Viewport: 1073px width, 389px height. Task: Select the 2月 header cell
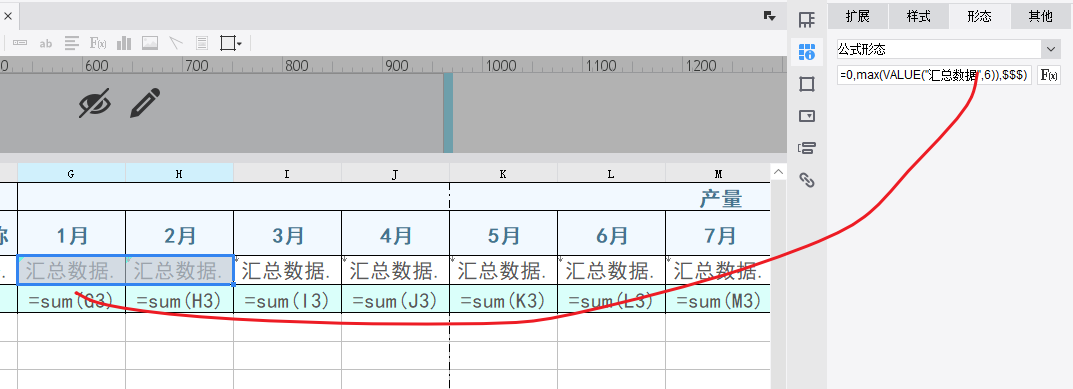179,234
